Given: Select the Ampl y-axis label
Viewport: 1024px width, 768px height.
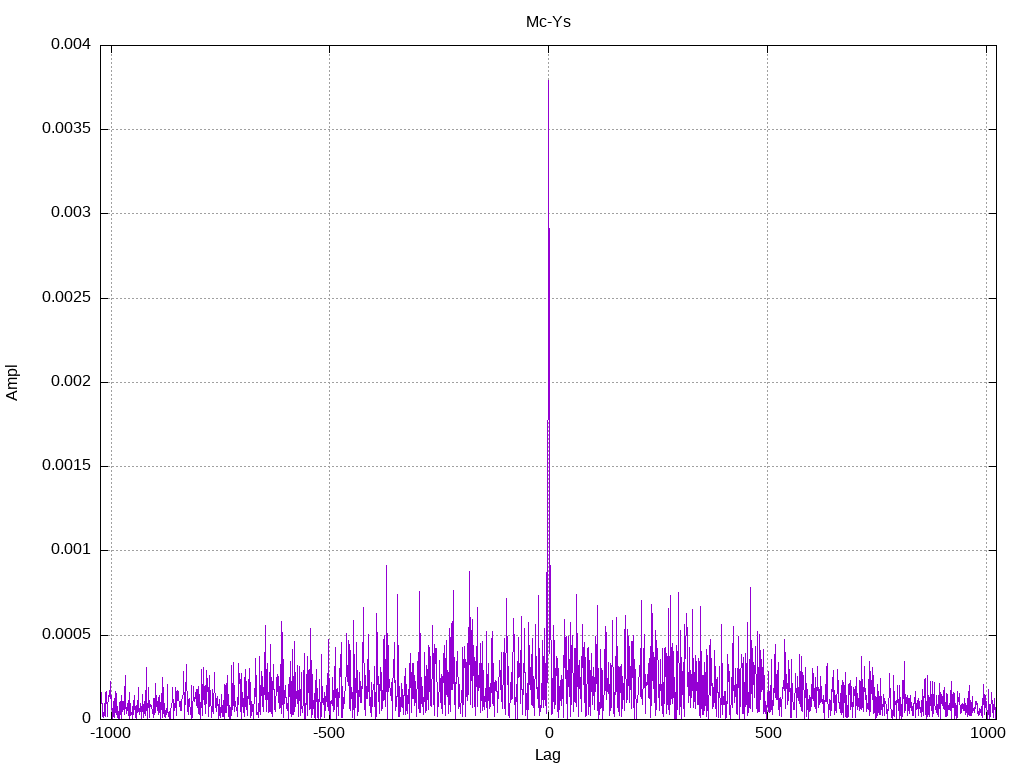Looking at the screenshot, I should [12, 382].
